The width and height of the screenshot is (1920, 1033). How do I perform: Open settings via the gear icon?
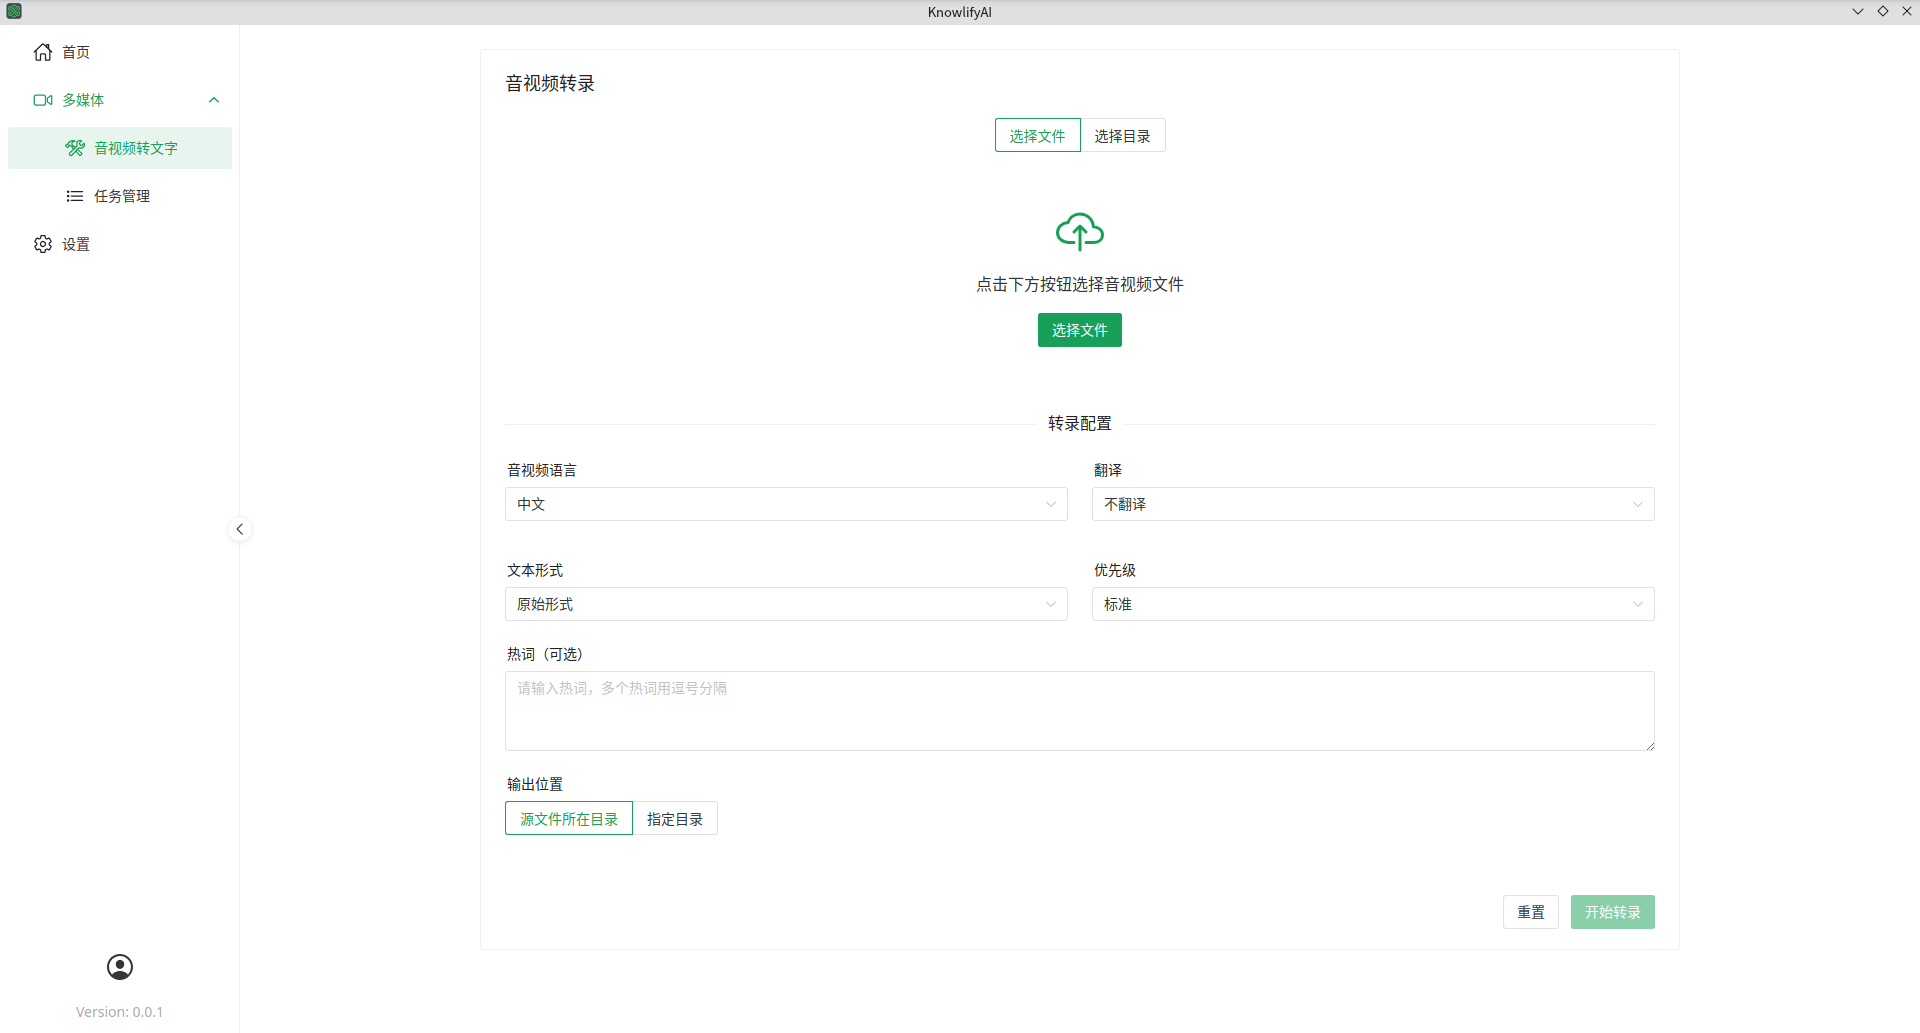pyautogui.click(x=43, y=244)
